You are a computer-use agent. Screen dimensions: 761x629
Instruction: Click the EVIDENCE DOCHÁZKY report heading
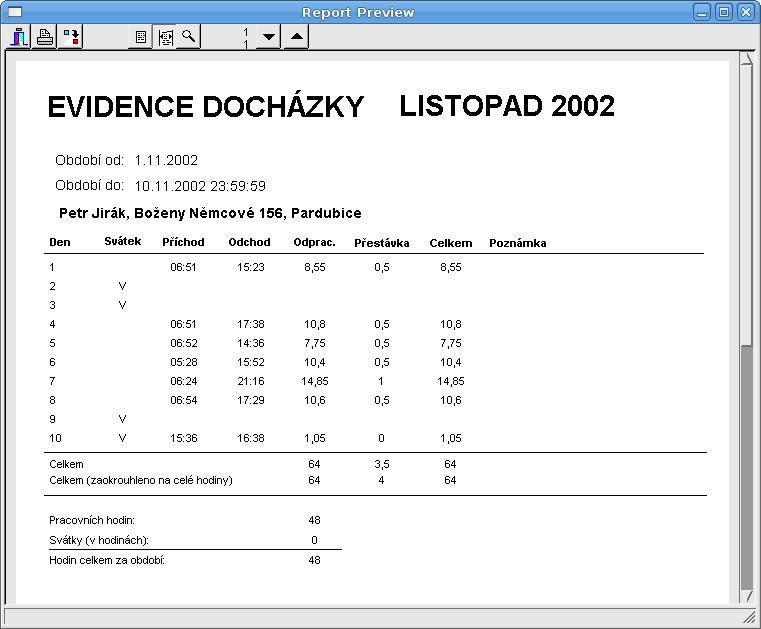coord(205,107)
